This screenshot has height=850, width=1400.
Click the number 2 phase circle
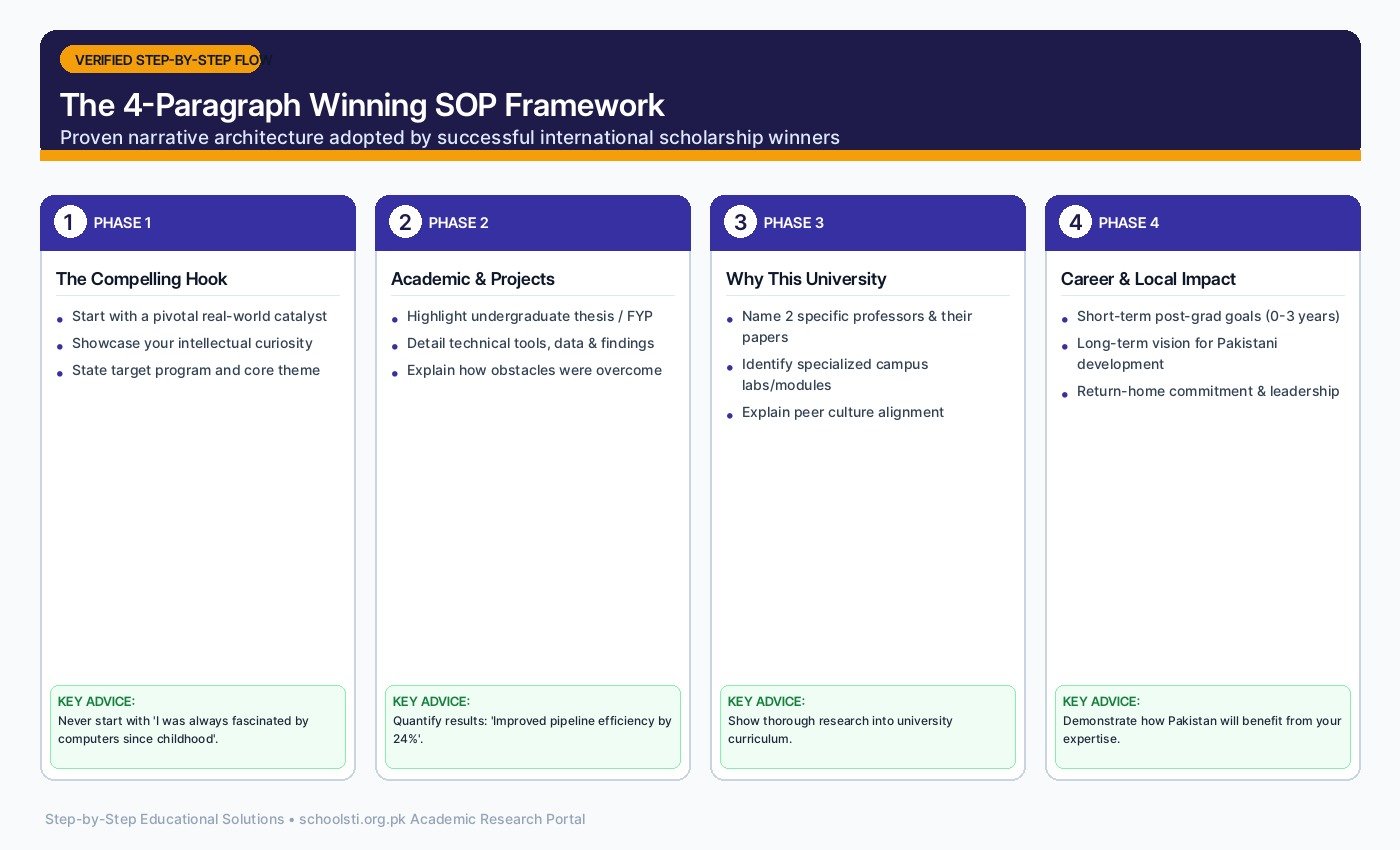point(405,222)
